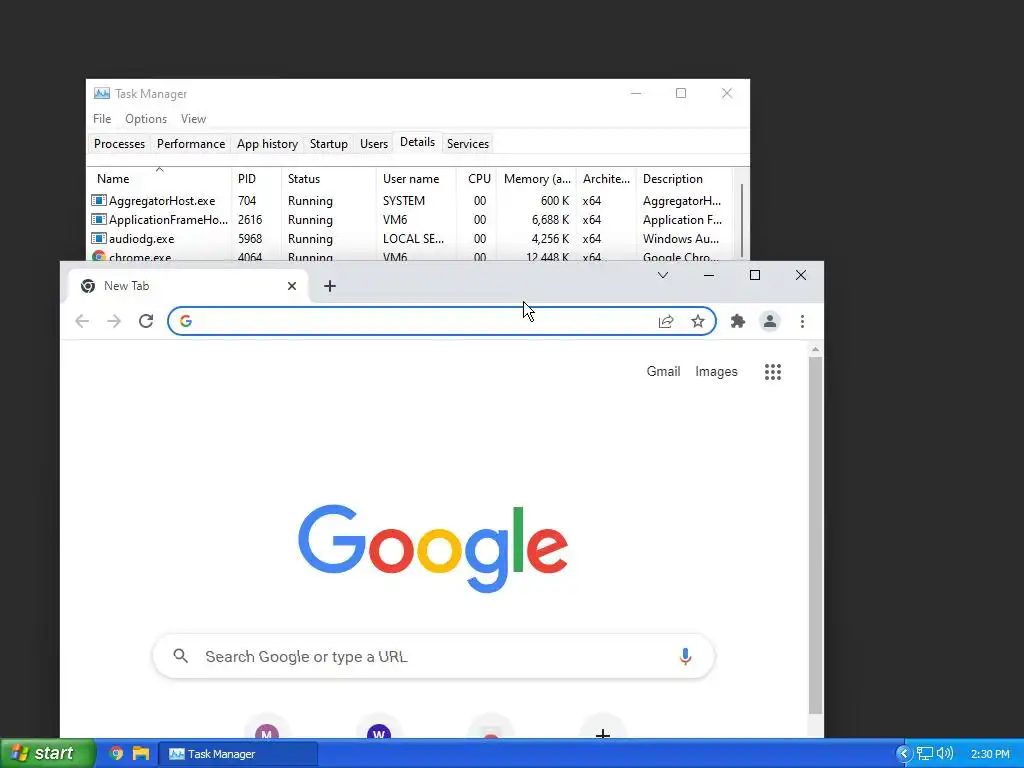1024x768 pixels.
Task: Open the Chrome profile avatar
Action: pyautogui.click(x=770, y=321)
